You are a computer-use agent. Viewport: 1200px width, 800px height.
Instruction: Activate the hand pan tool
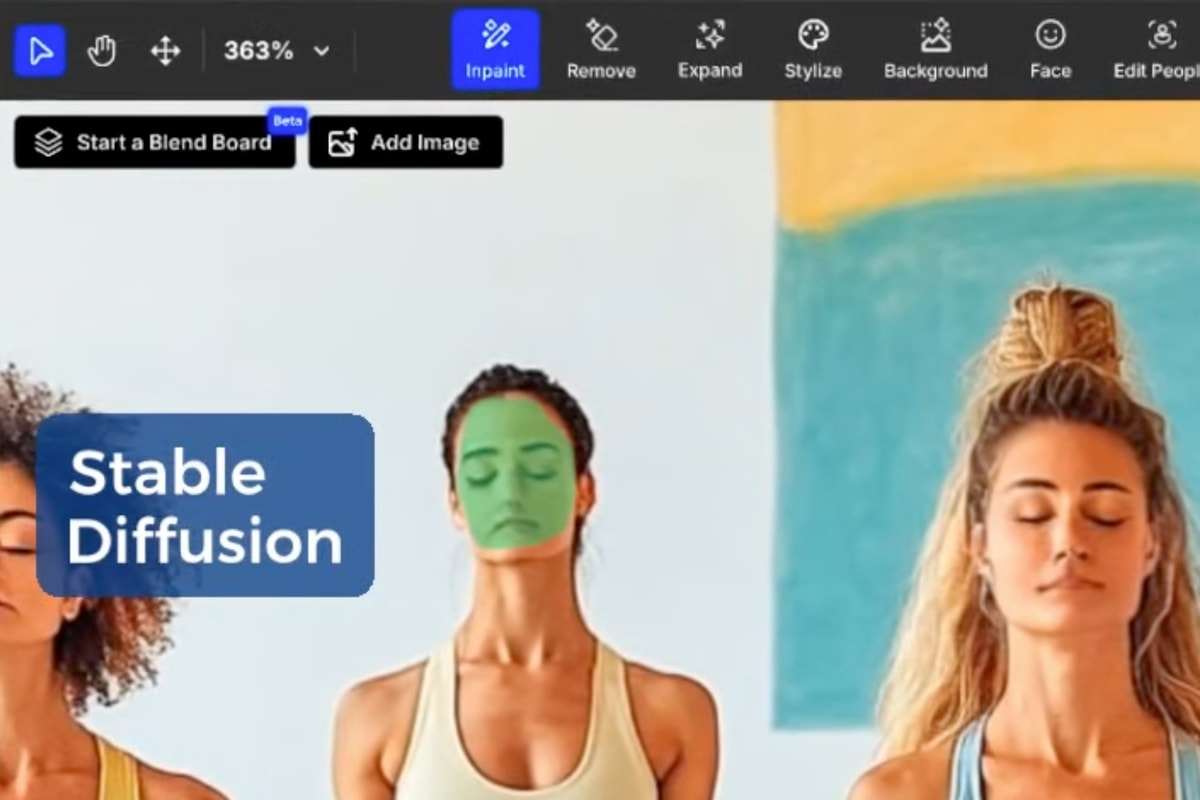[x=102, y=51]
